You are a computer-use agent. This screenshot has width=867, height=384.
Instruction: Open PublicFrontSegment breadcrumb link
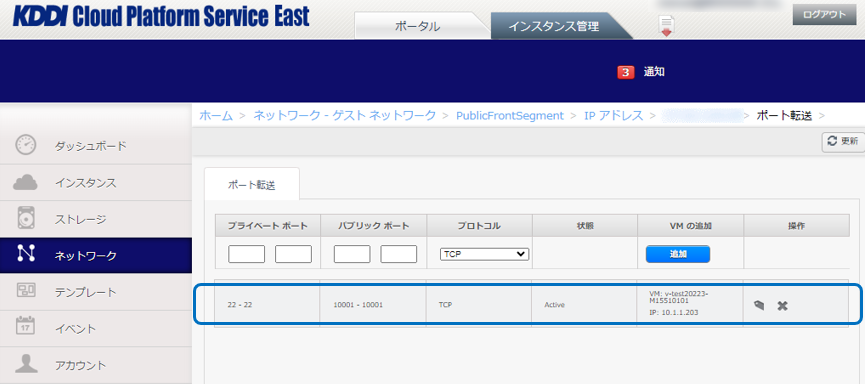(x=510, y=116)
